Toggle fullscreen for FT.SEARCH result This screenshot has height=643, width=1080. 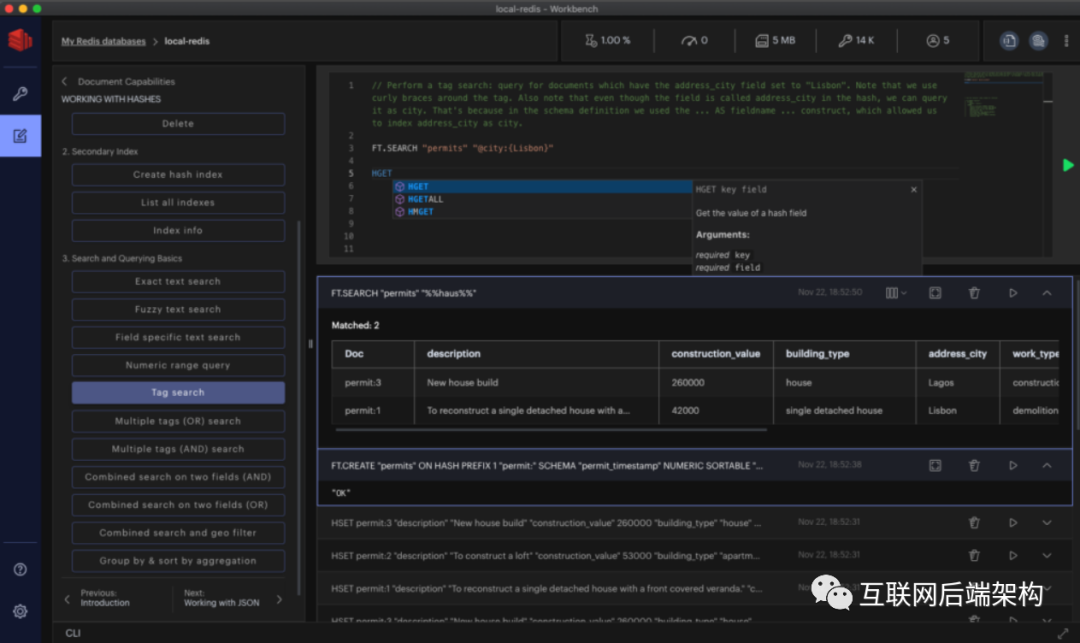pyautogui.click(x=935, y=293)
